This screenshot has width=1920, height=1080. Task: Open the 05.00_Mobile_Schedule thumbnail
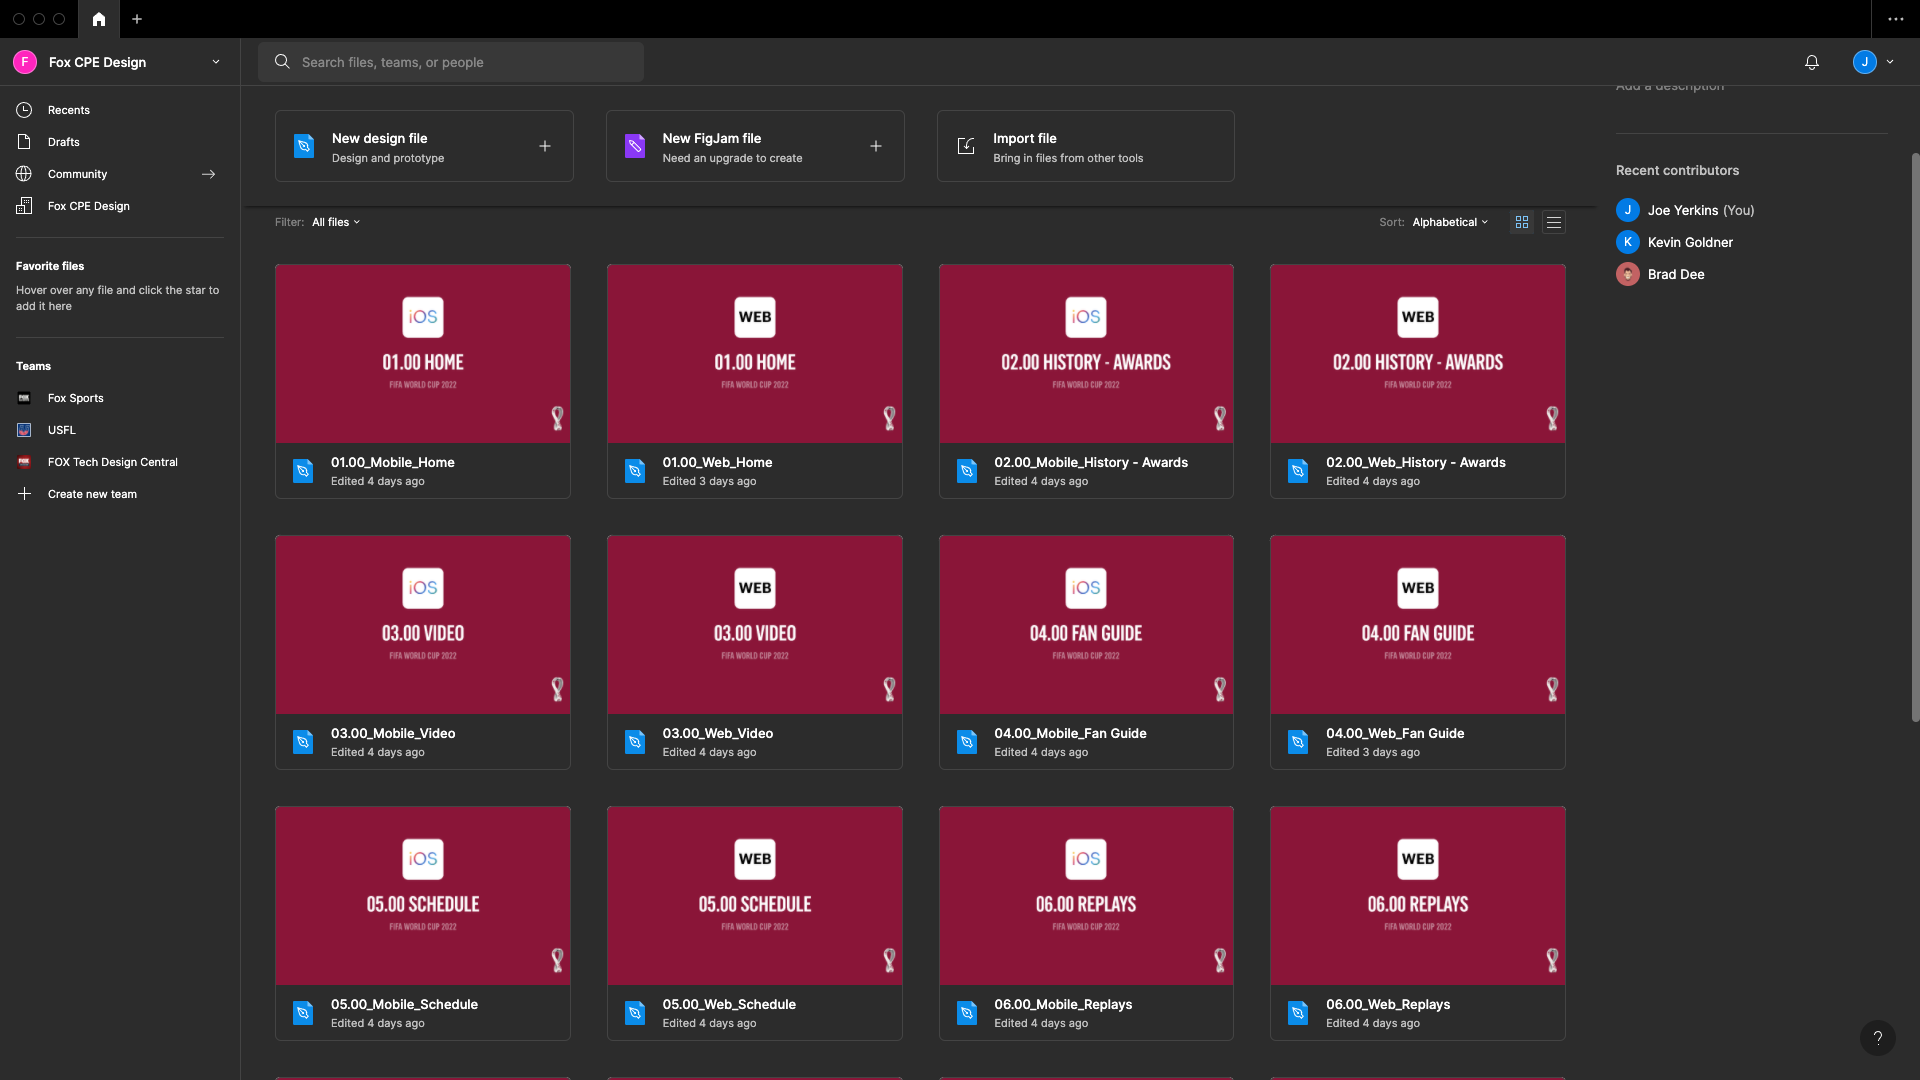[423, 896]
